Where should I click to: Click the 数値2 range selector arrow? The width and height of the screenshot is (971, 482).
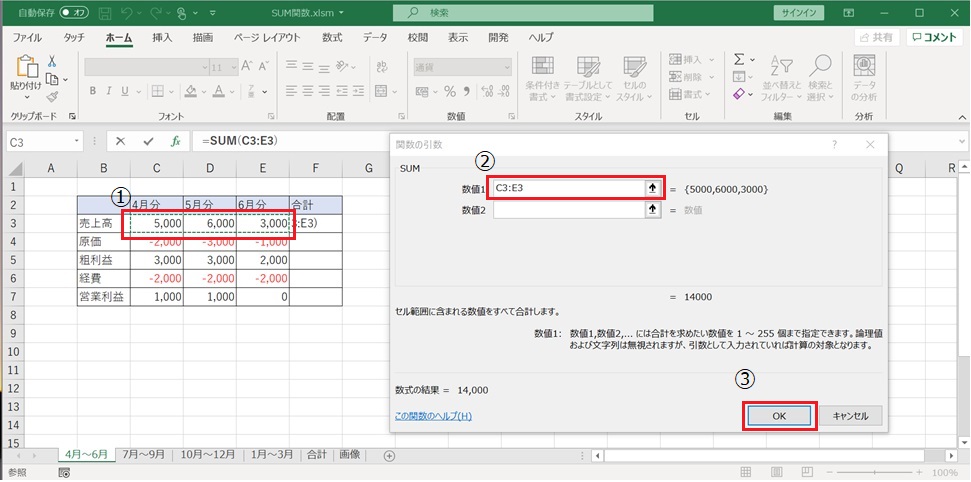pos(653,209)
